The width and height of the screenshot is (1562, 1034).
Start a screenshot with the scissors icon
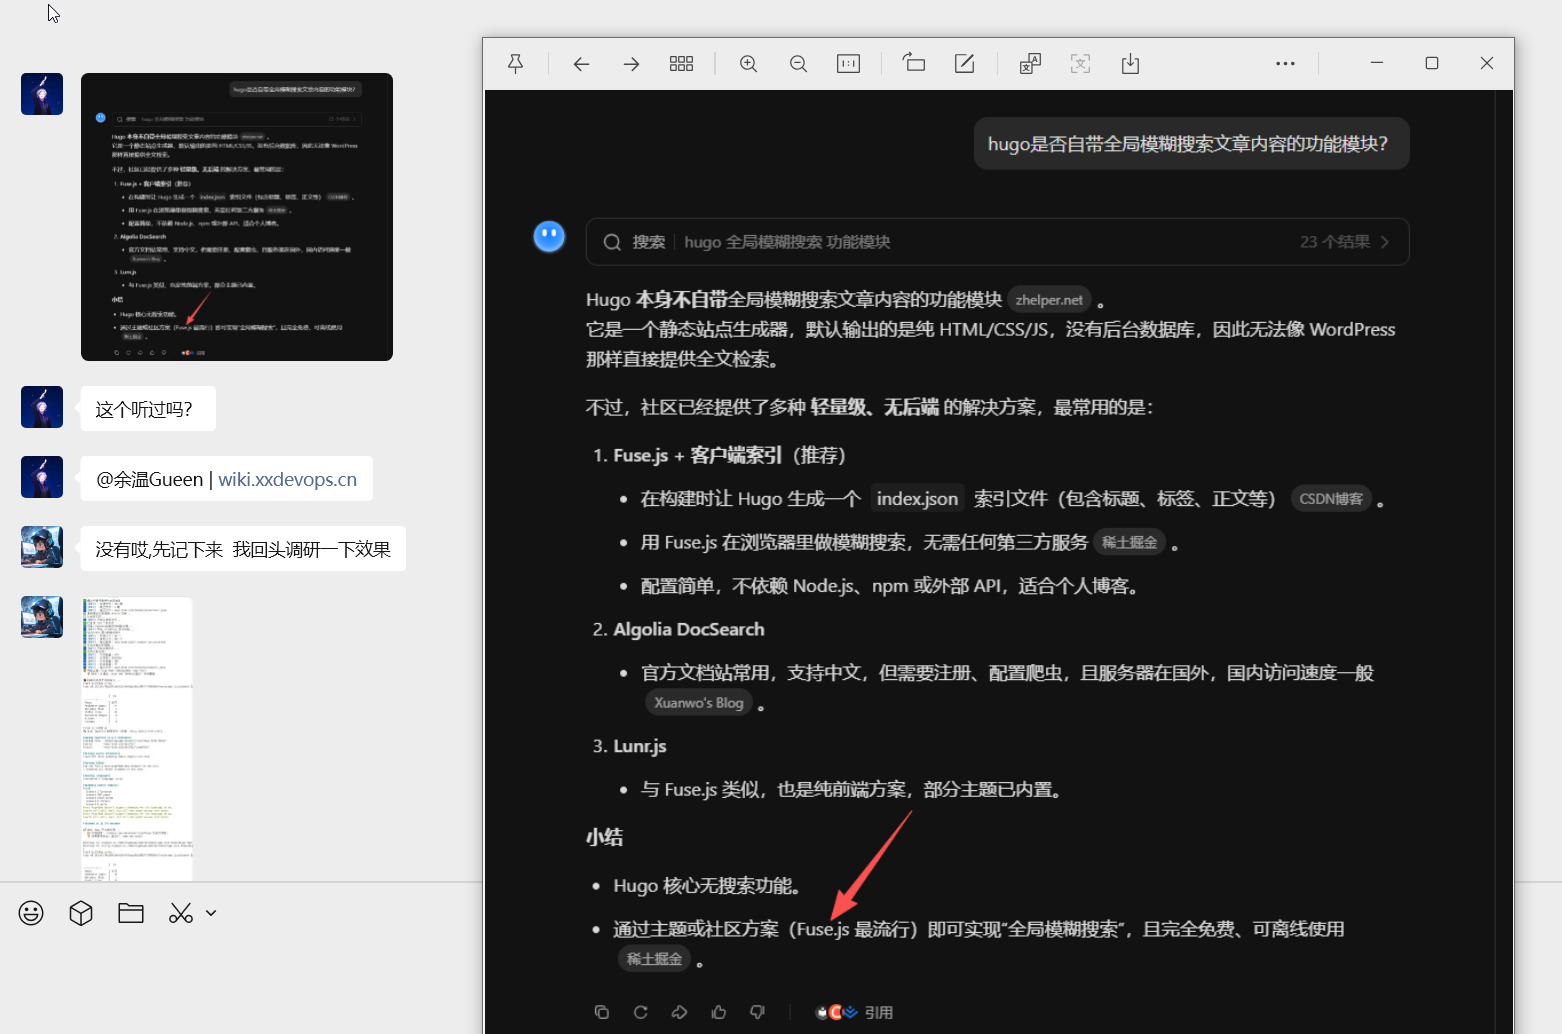pos(181,913)
